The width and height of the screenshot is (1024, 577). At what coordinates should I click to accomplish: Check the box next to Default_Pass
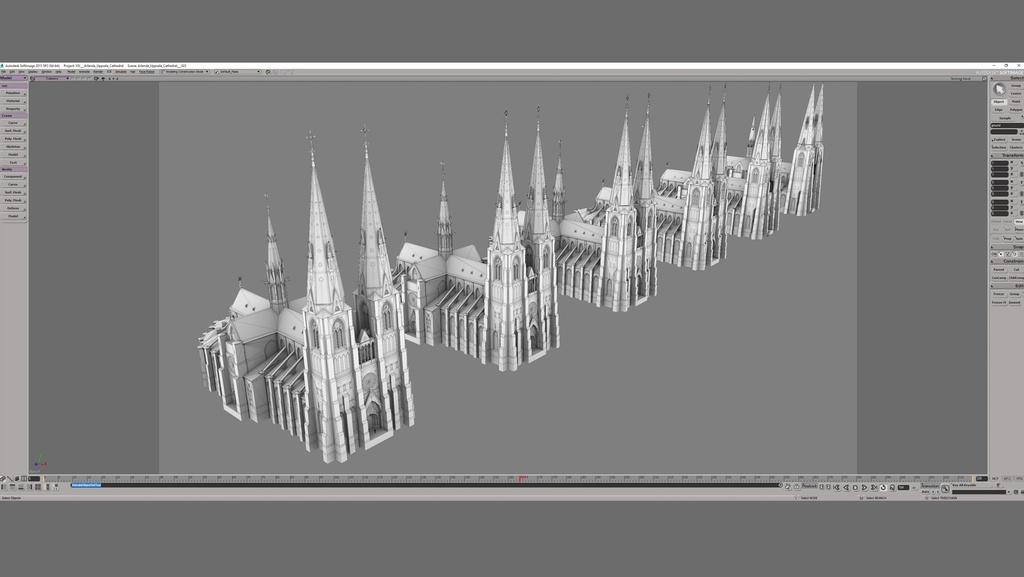click(x=216, y=71)
